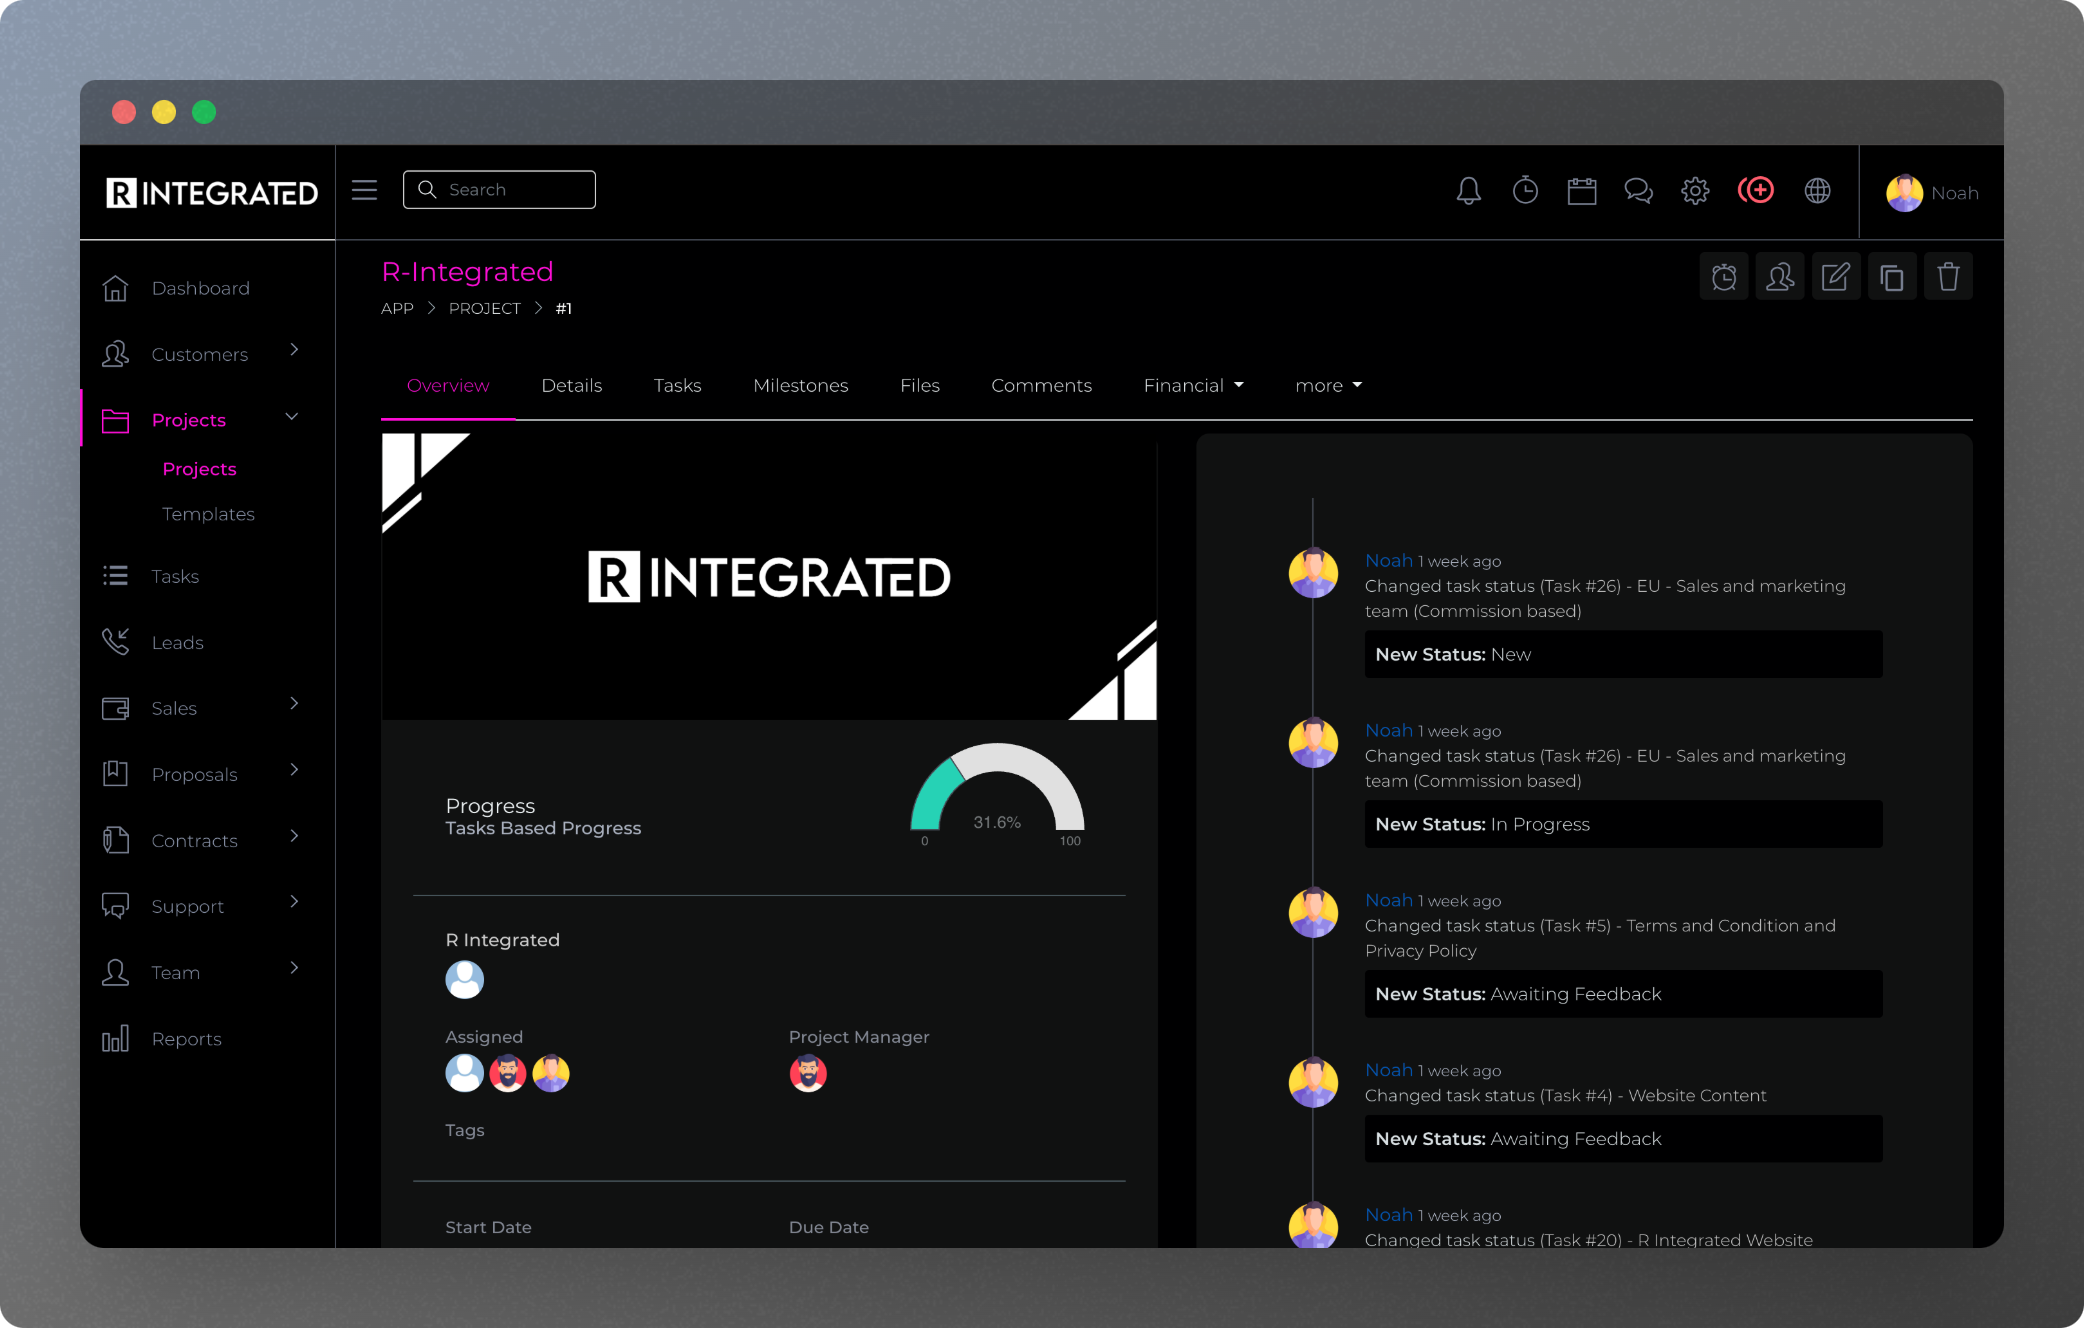
Task: Click the PROJECT breadcrumb link
Action: tap(484, 308)
